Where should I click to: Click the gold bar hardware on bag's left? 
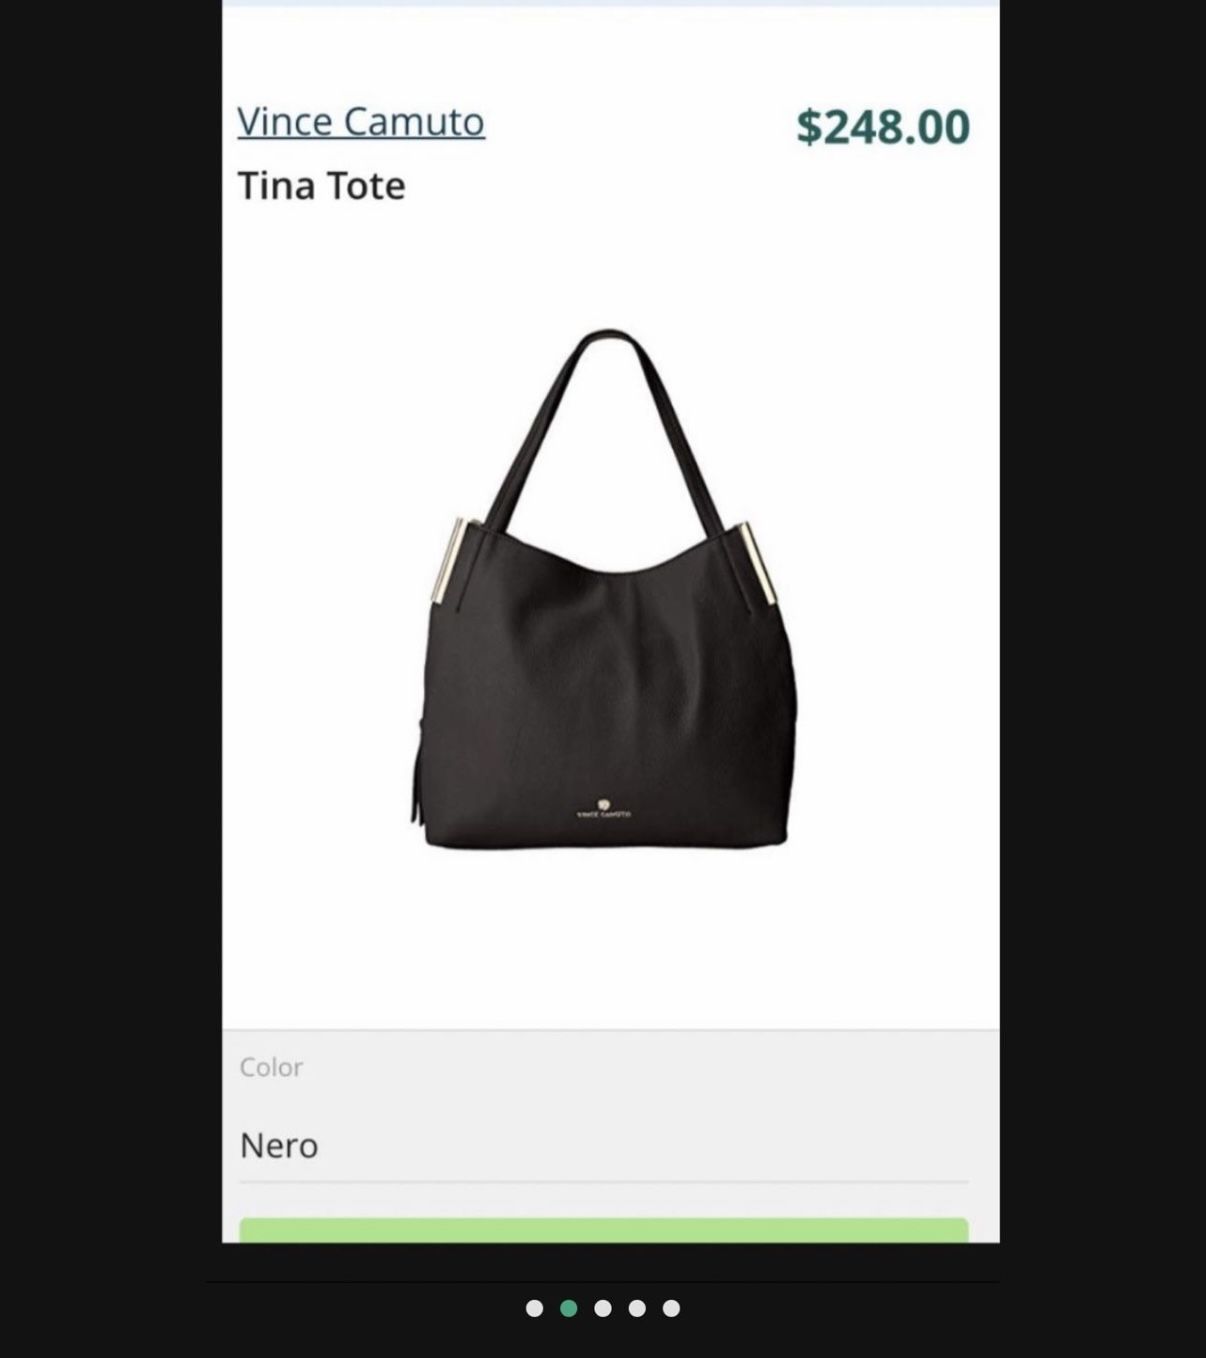pyautogui.click(x=448, y=561)
